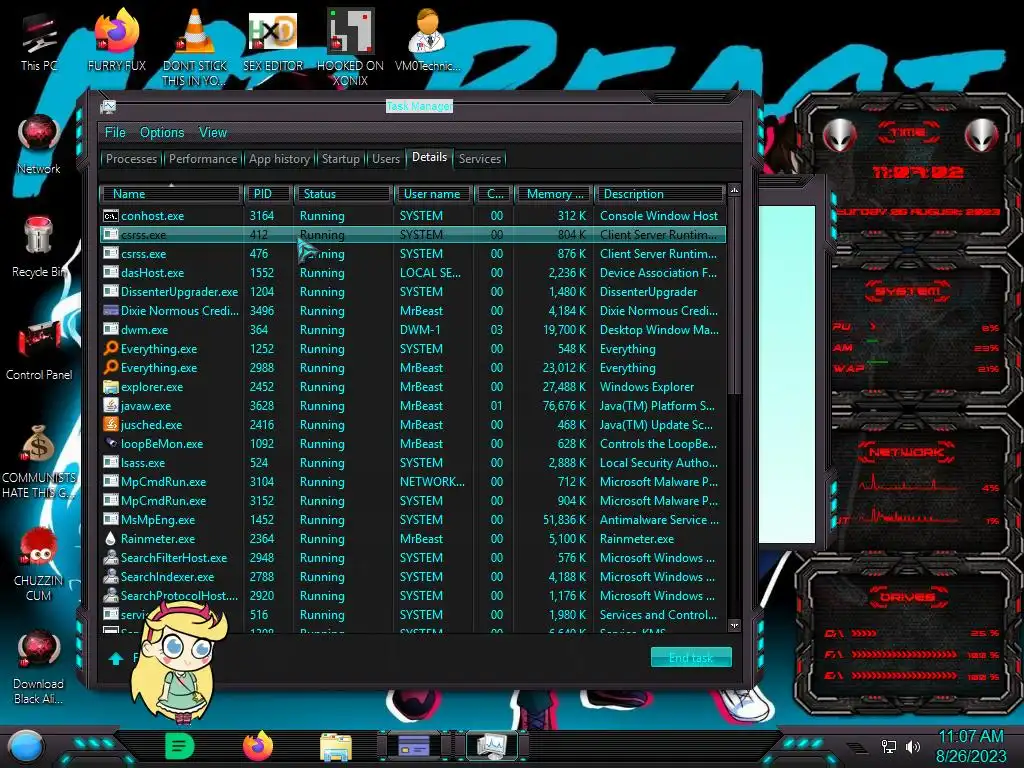This screenshot has width=1024, height=768.
Task: Open the HOOKED ON XONIX shortcut
Action: point(351,47)
